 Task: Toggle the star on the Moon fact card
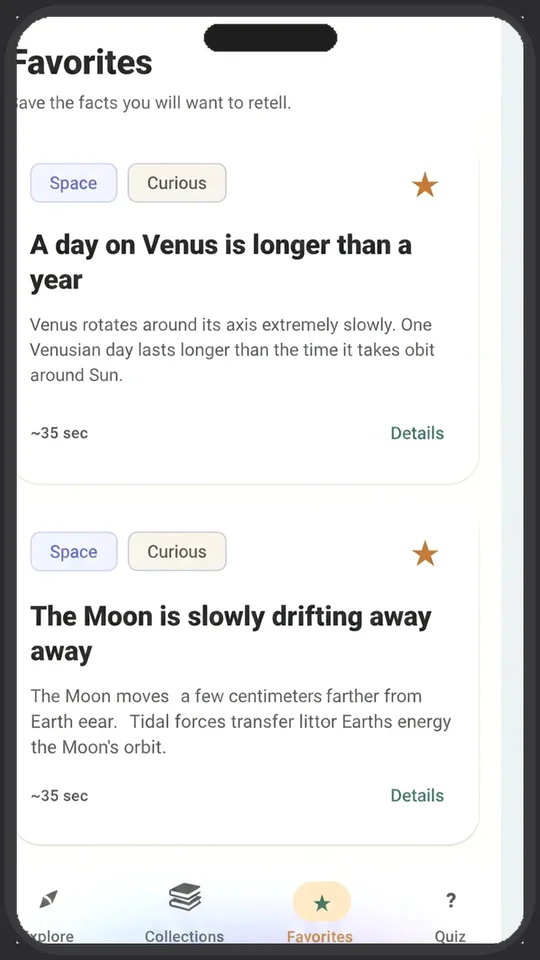[425, 553]
